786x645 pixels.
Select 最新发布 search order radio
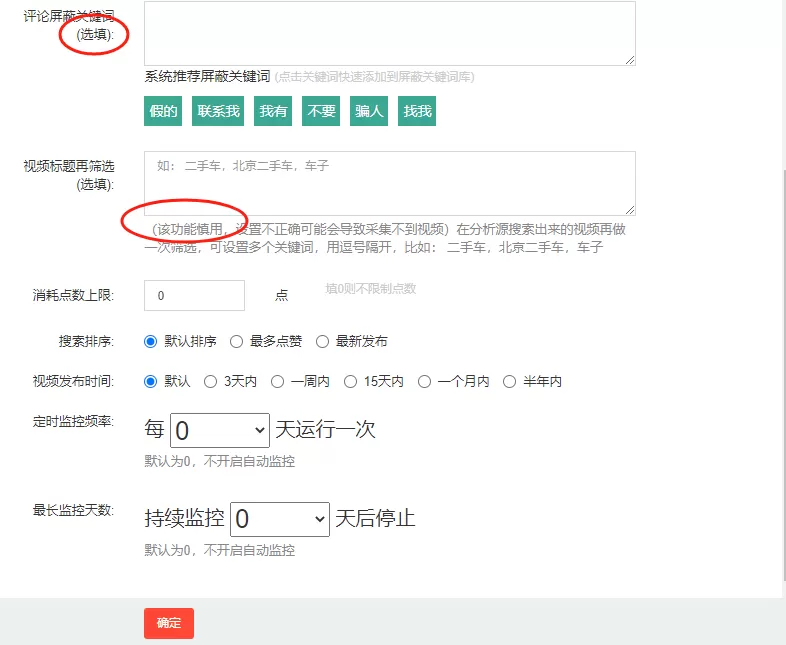(323, 341)
